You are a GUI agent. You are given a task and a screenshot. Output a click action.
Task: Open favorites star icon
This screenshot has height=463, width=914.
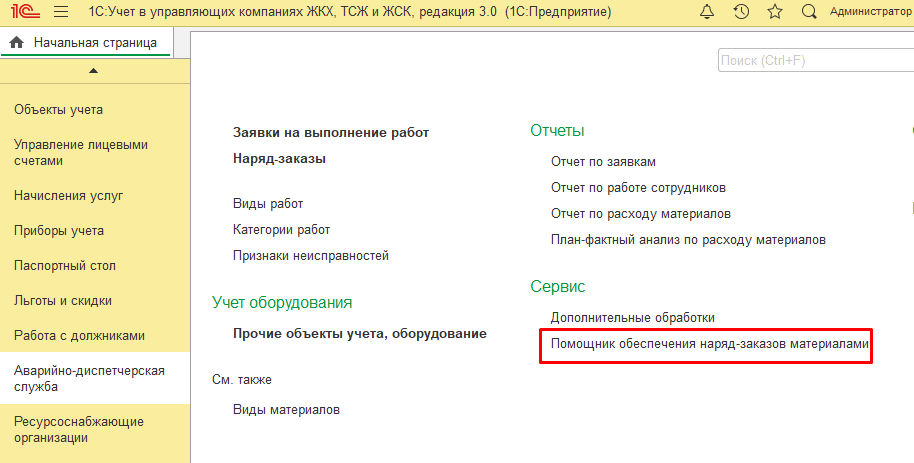point(775,12)
